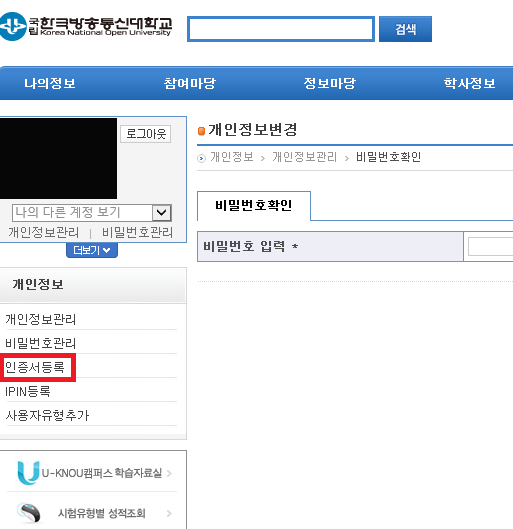Expand the 더보기 panel button

[x=92, y=250]
